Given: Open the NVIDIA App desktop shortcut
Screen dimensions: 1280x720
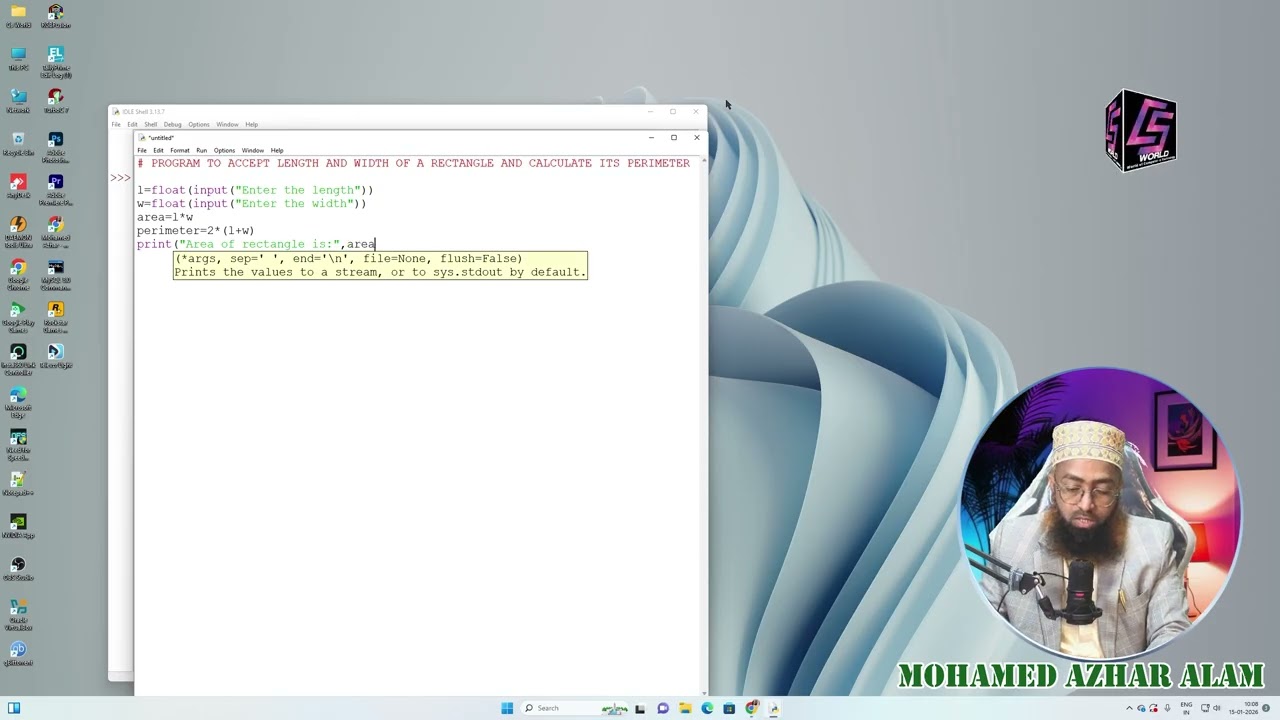Looking at the screenshot, I should (18, 526).
